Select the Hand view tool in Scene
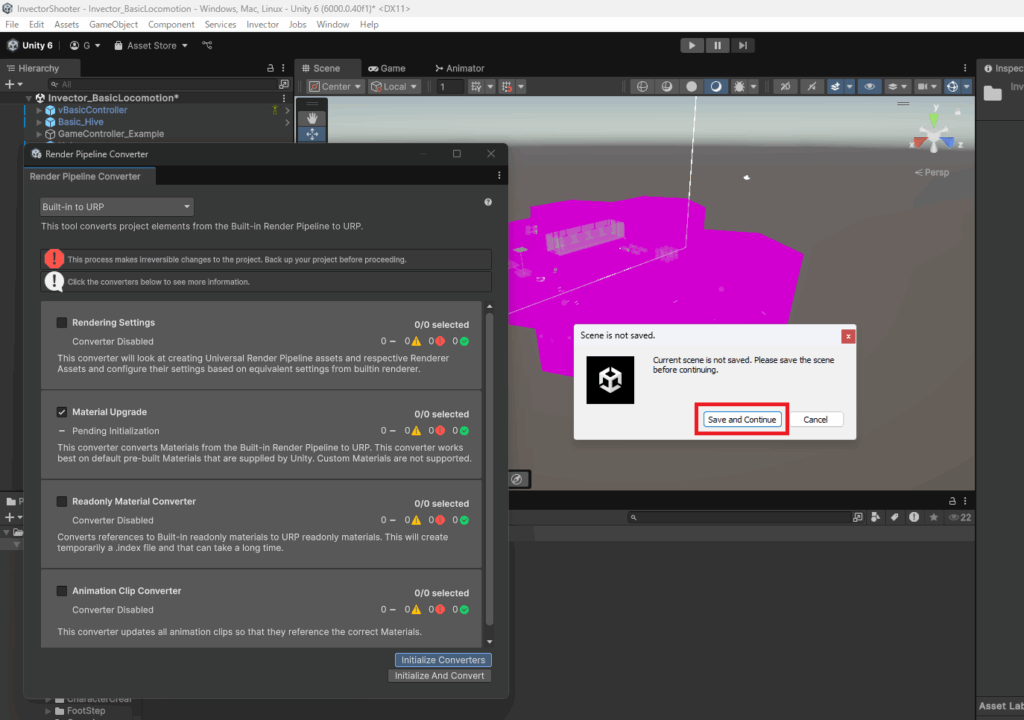 pos(312,118)
